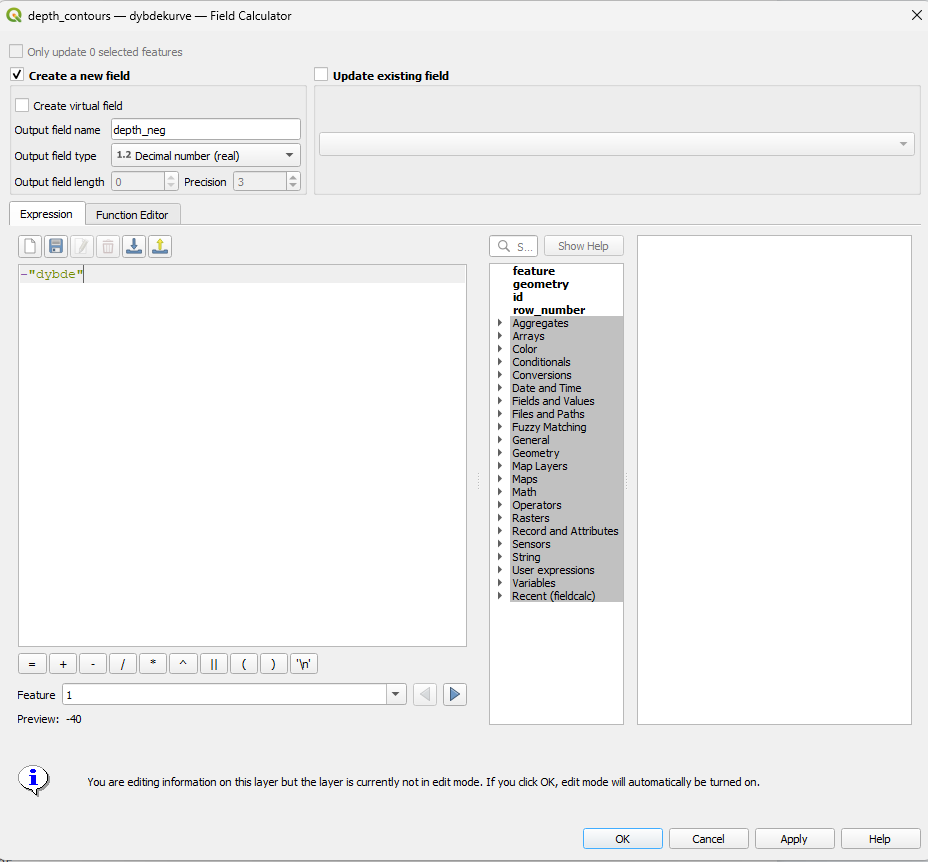This screenshot has width=928, height=862.
Task: Enable the Create virtual field checkbox
Action: [x=22, y=105]
